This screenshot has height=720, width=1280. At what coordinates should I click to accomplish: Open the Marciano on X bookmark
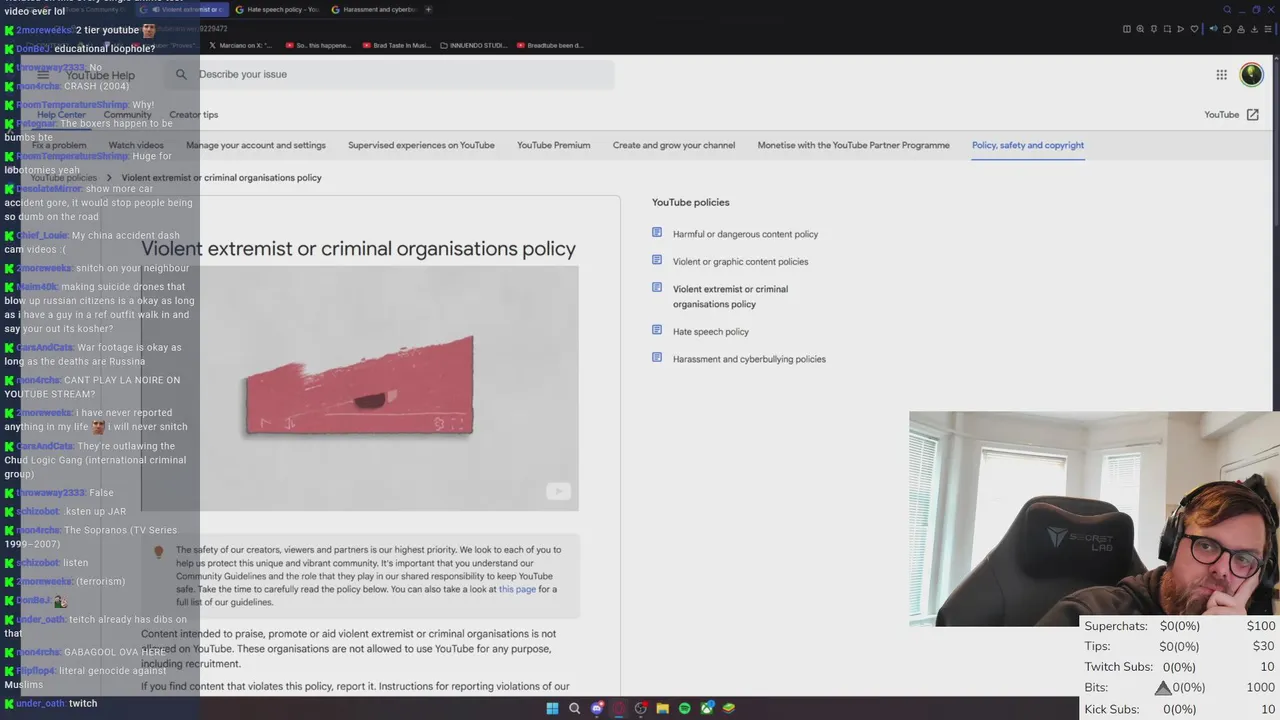240,45
